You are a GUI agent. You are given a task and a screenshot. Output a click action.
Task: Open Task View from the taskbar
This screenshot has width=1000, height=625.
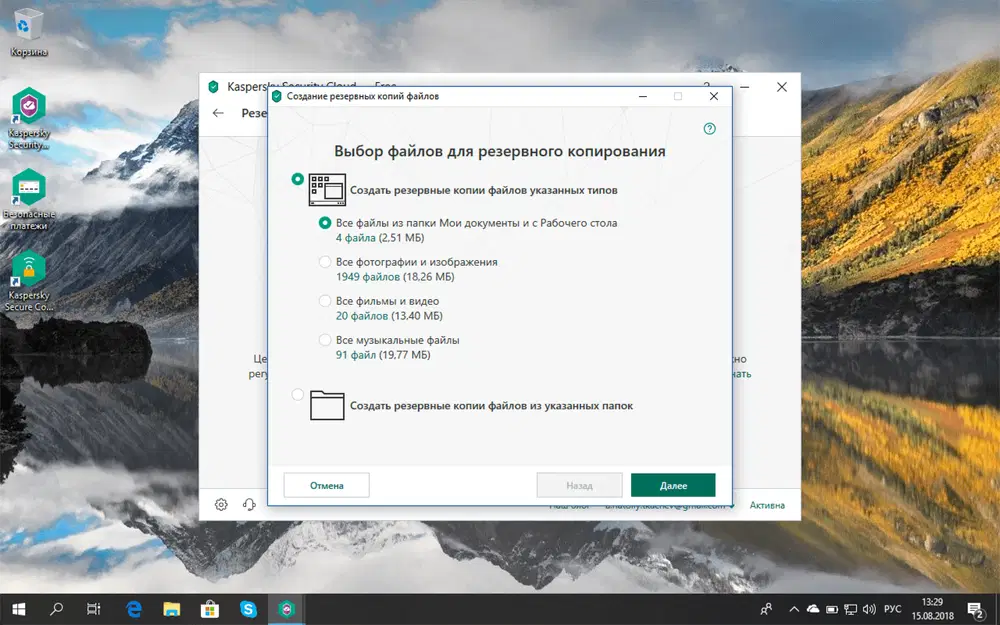[x=91, y=608]
